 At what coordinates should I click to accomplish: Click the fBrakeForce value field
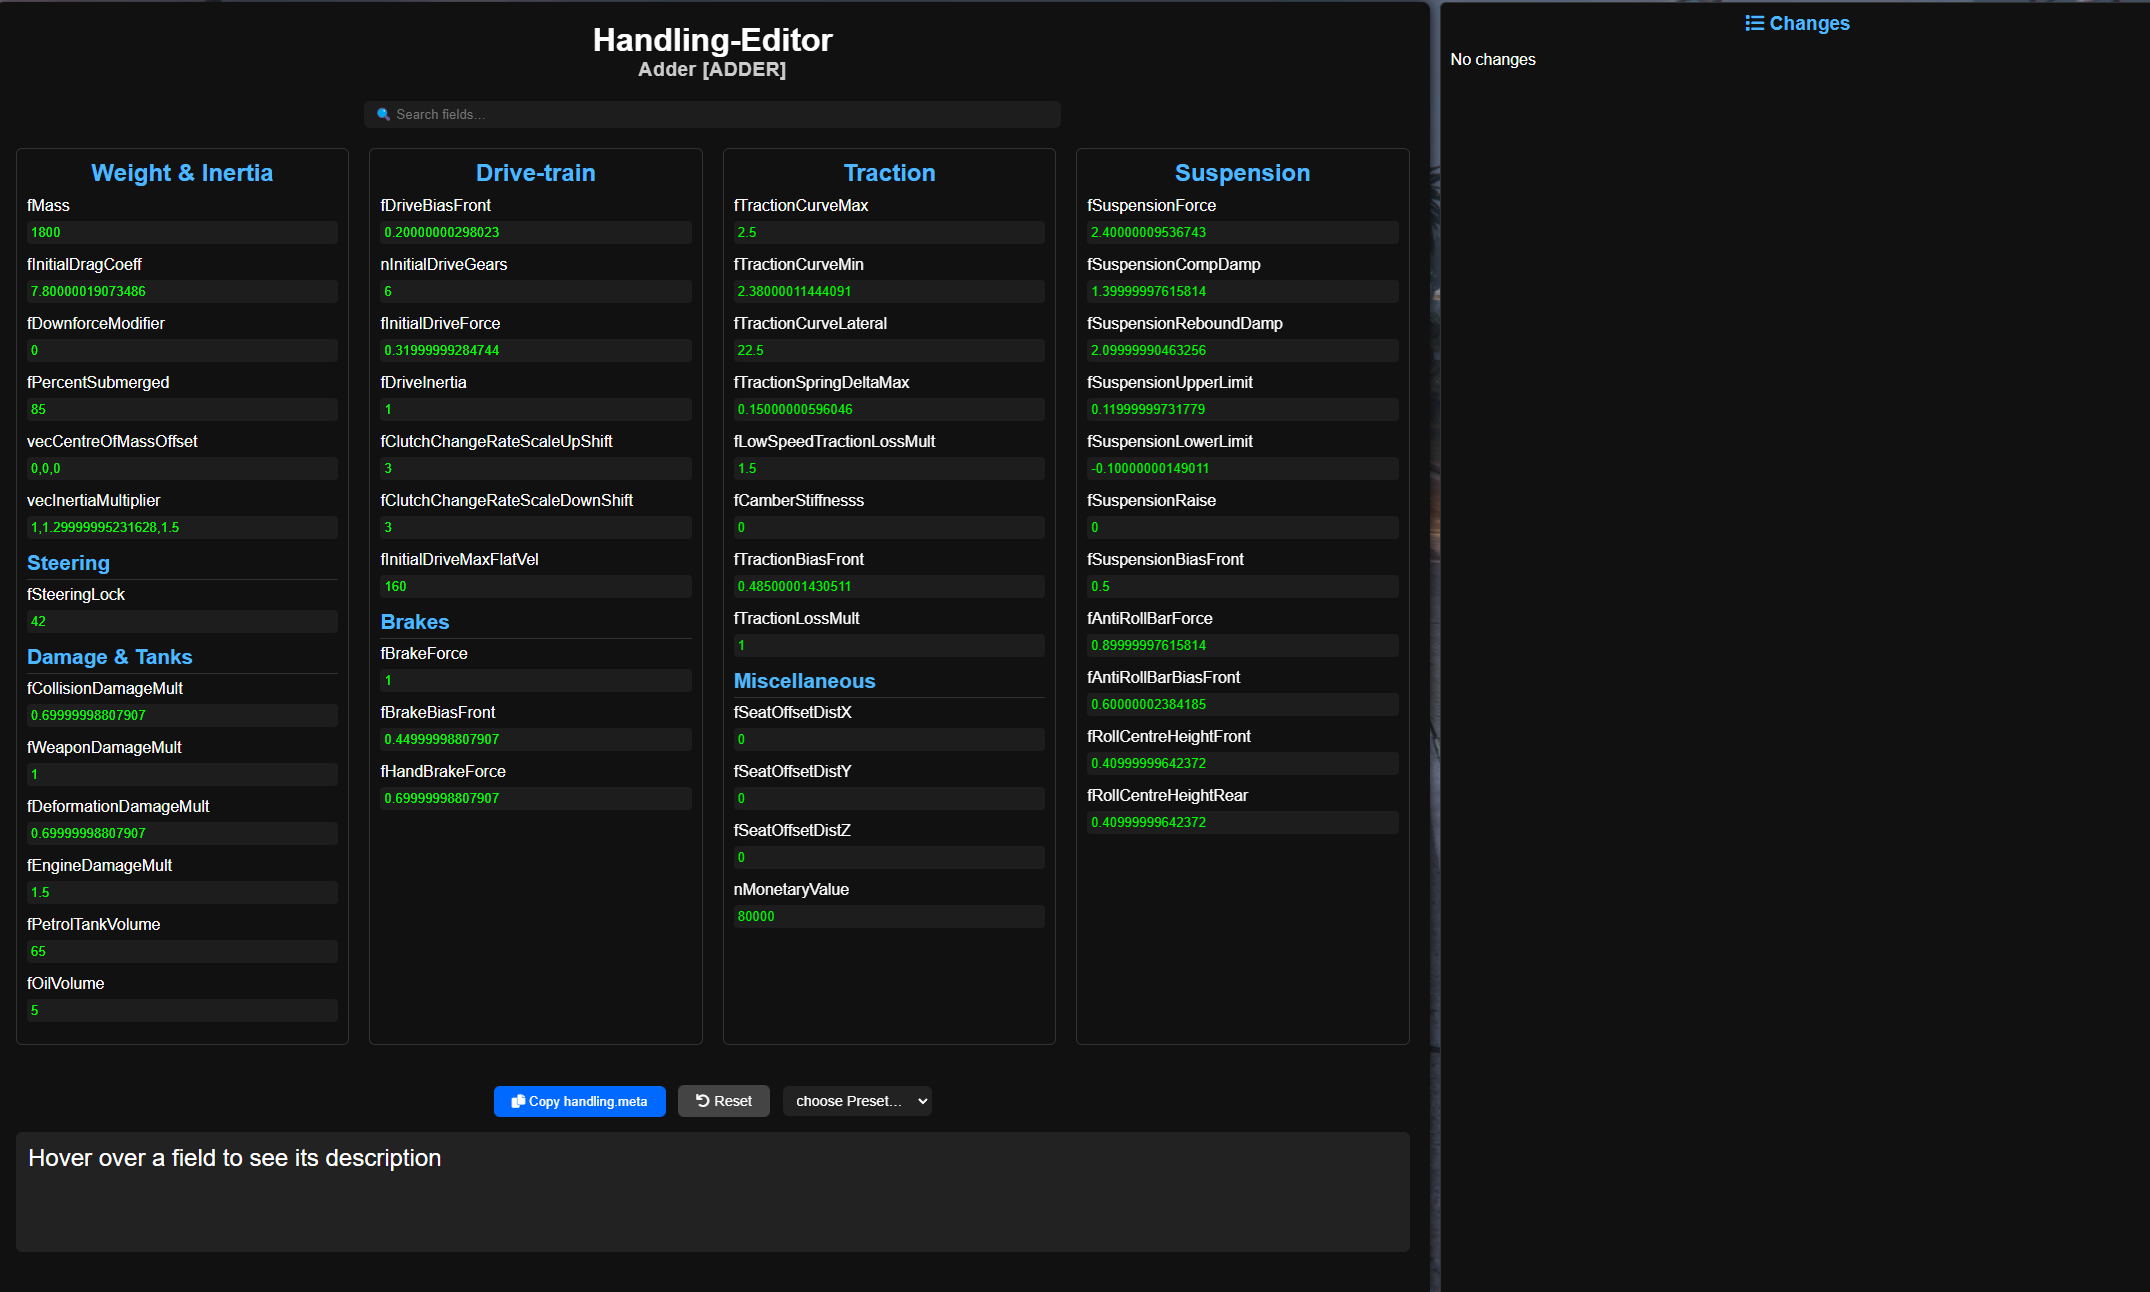(535, 680)
